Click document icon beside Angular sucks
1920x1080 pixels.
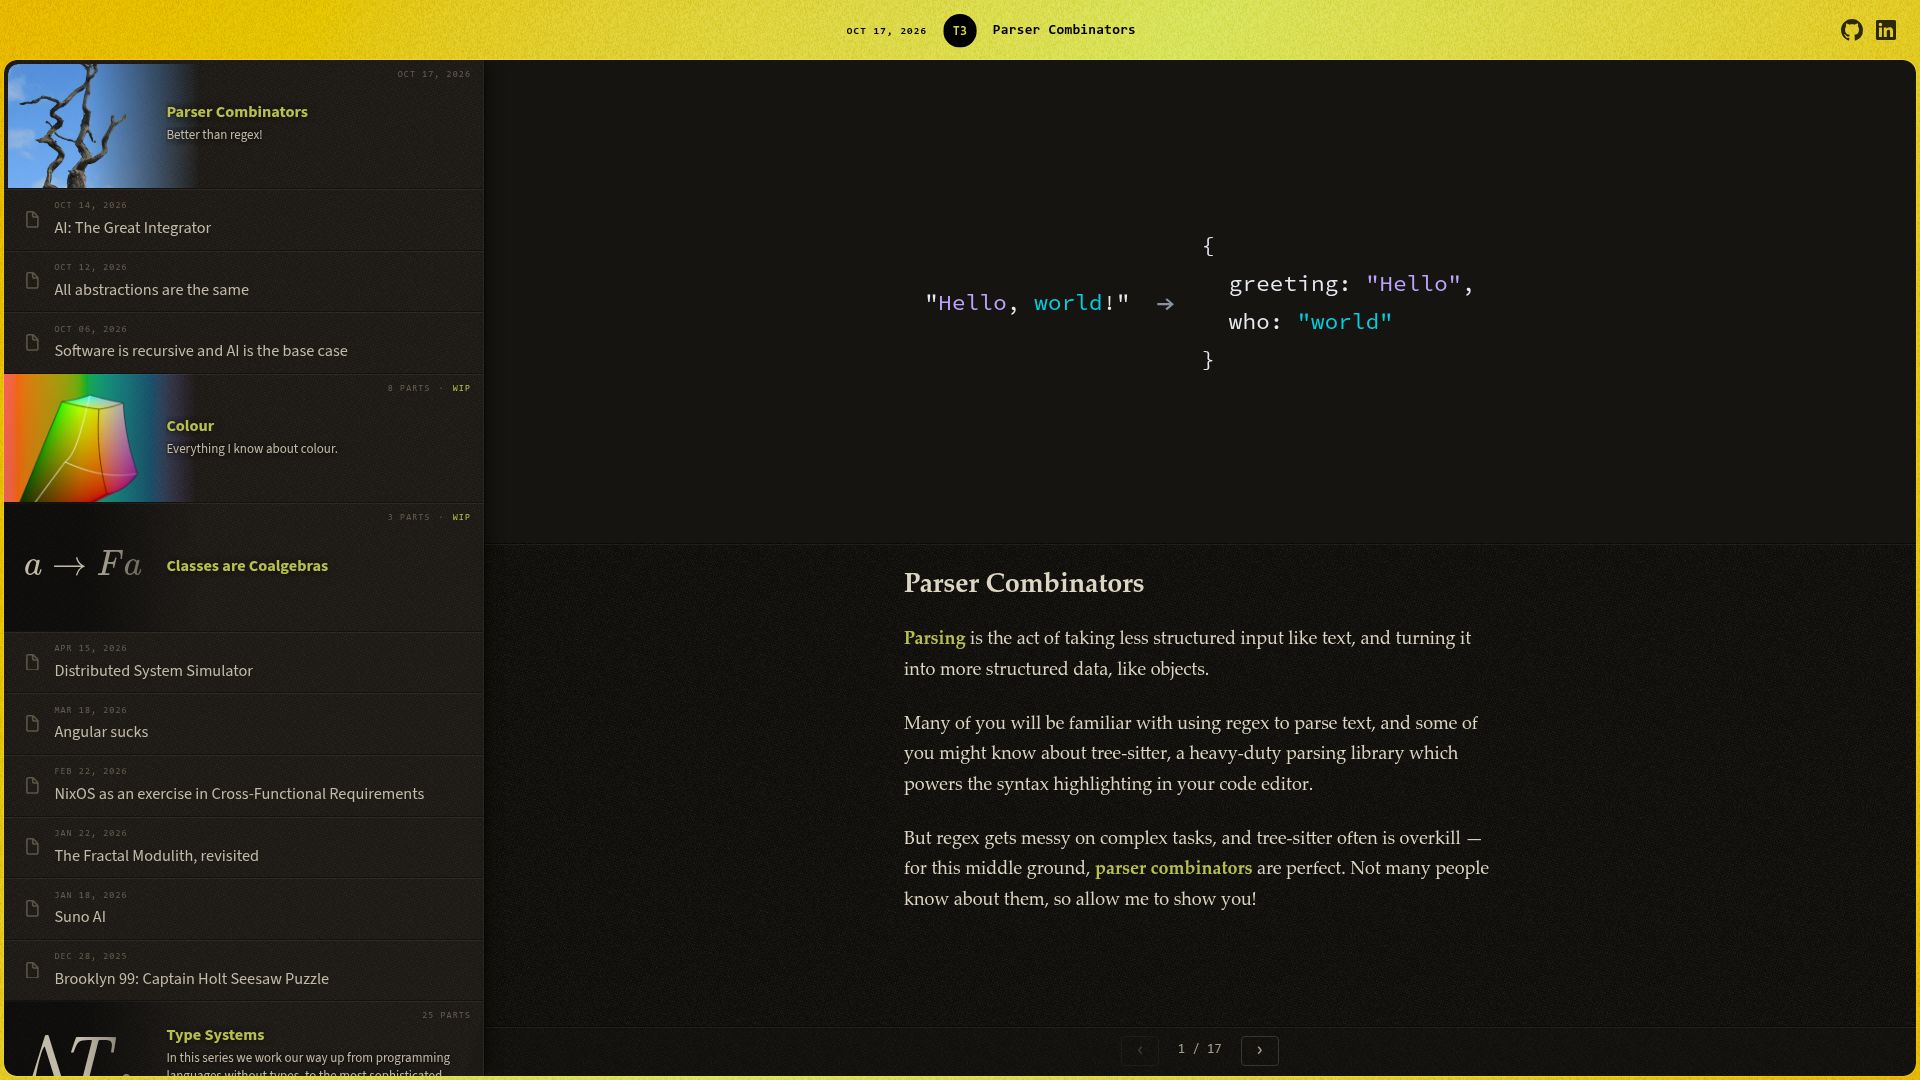[x=32, y=723]
